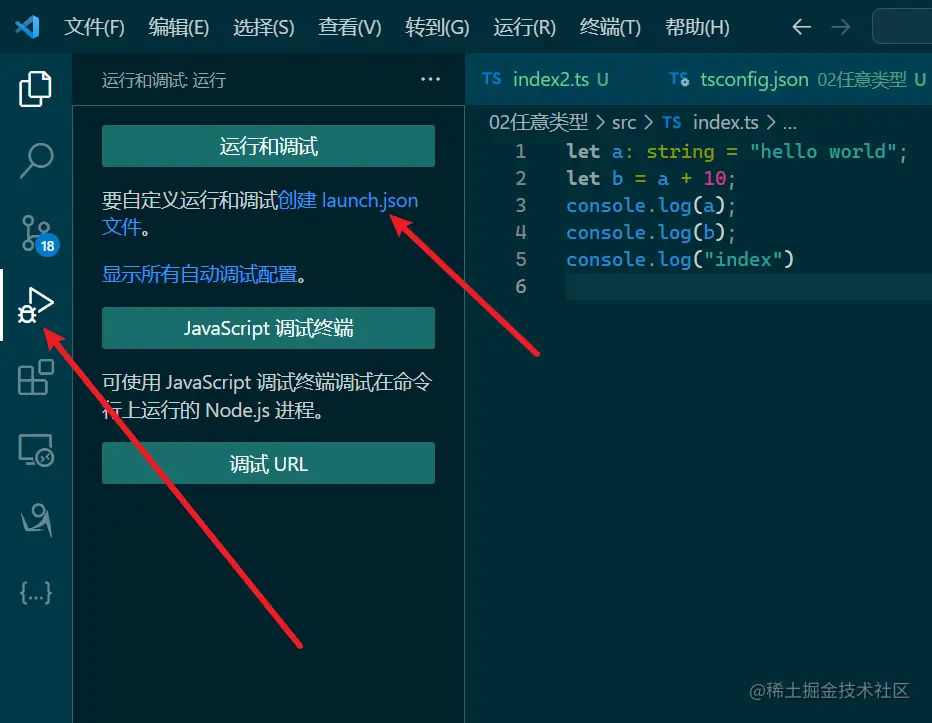Screen dimensions: 932x723
Task: Switch to the tsconfig.json tab
Action: pos(796,79)
